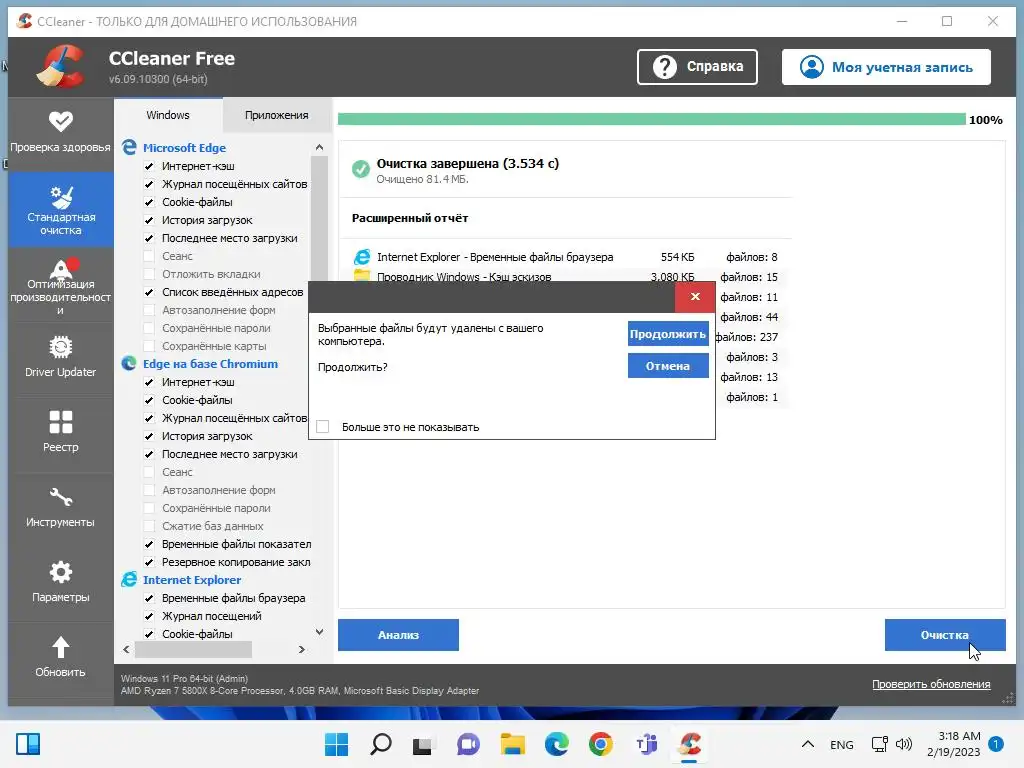1024x768 pixels.
Task: Click CCleaner icon on taskbar
Action: [690, 744]
